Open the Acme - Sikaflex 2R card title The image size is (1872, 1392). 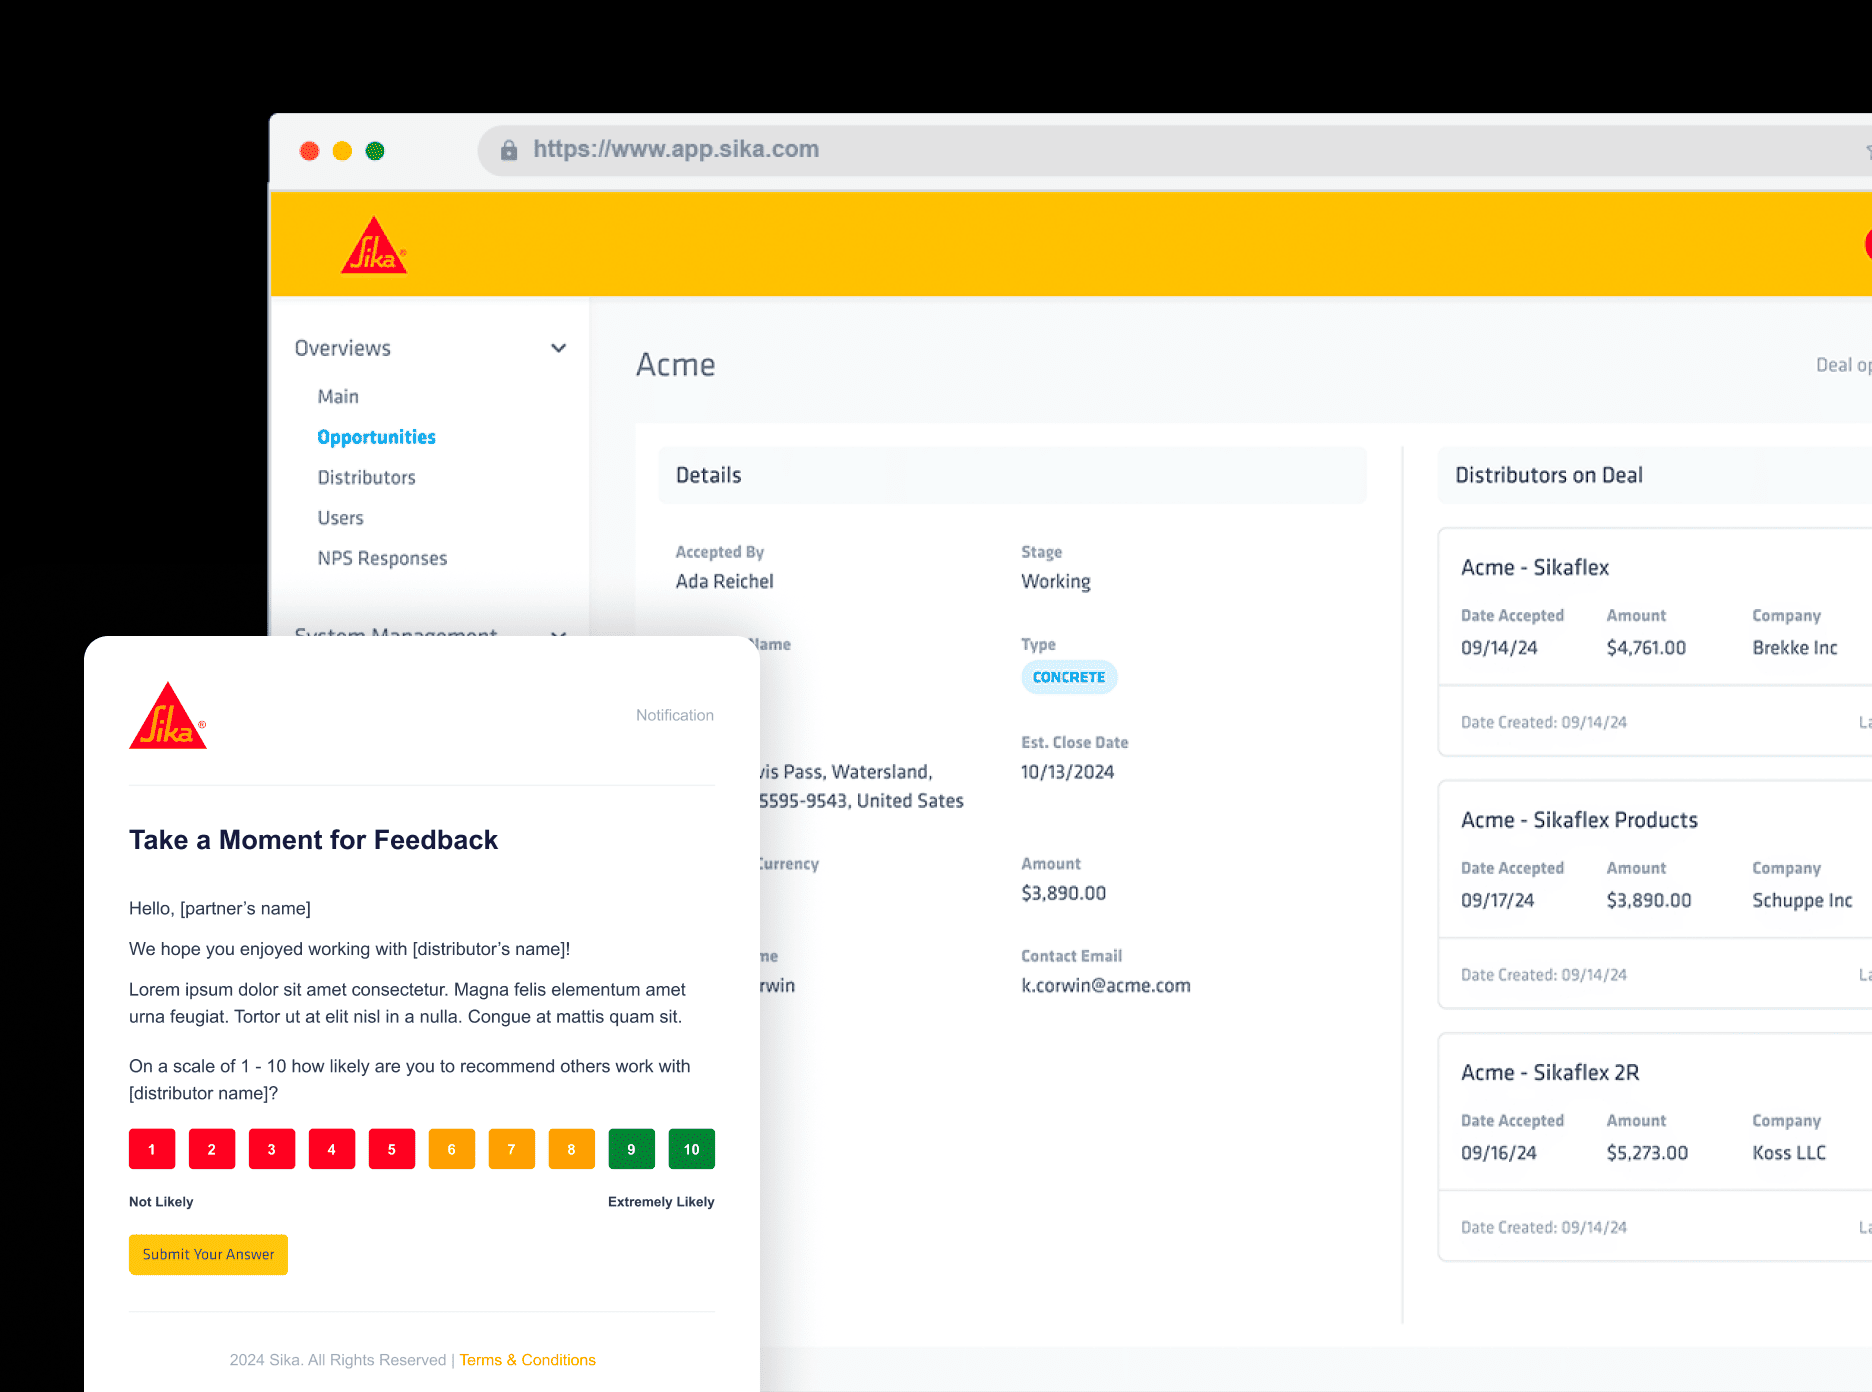(x=1550, y=1072)
